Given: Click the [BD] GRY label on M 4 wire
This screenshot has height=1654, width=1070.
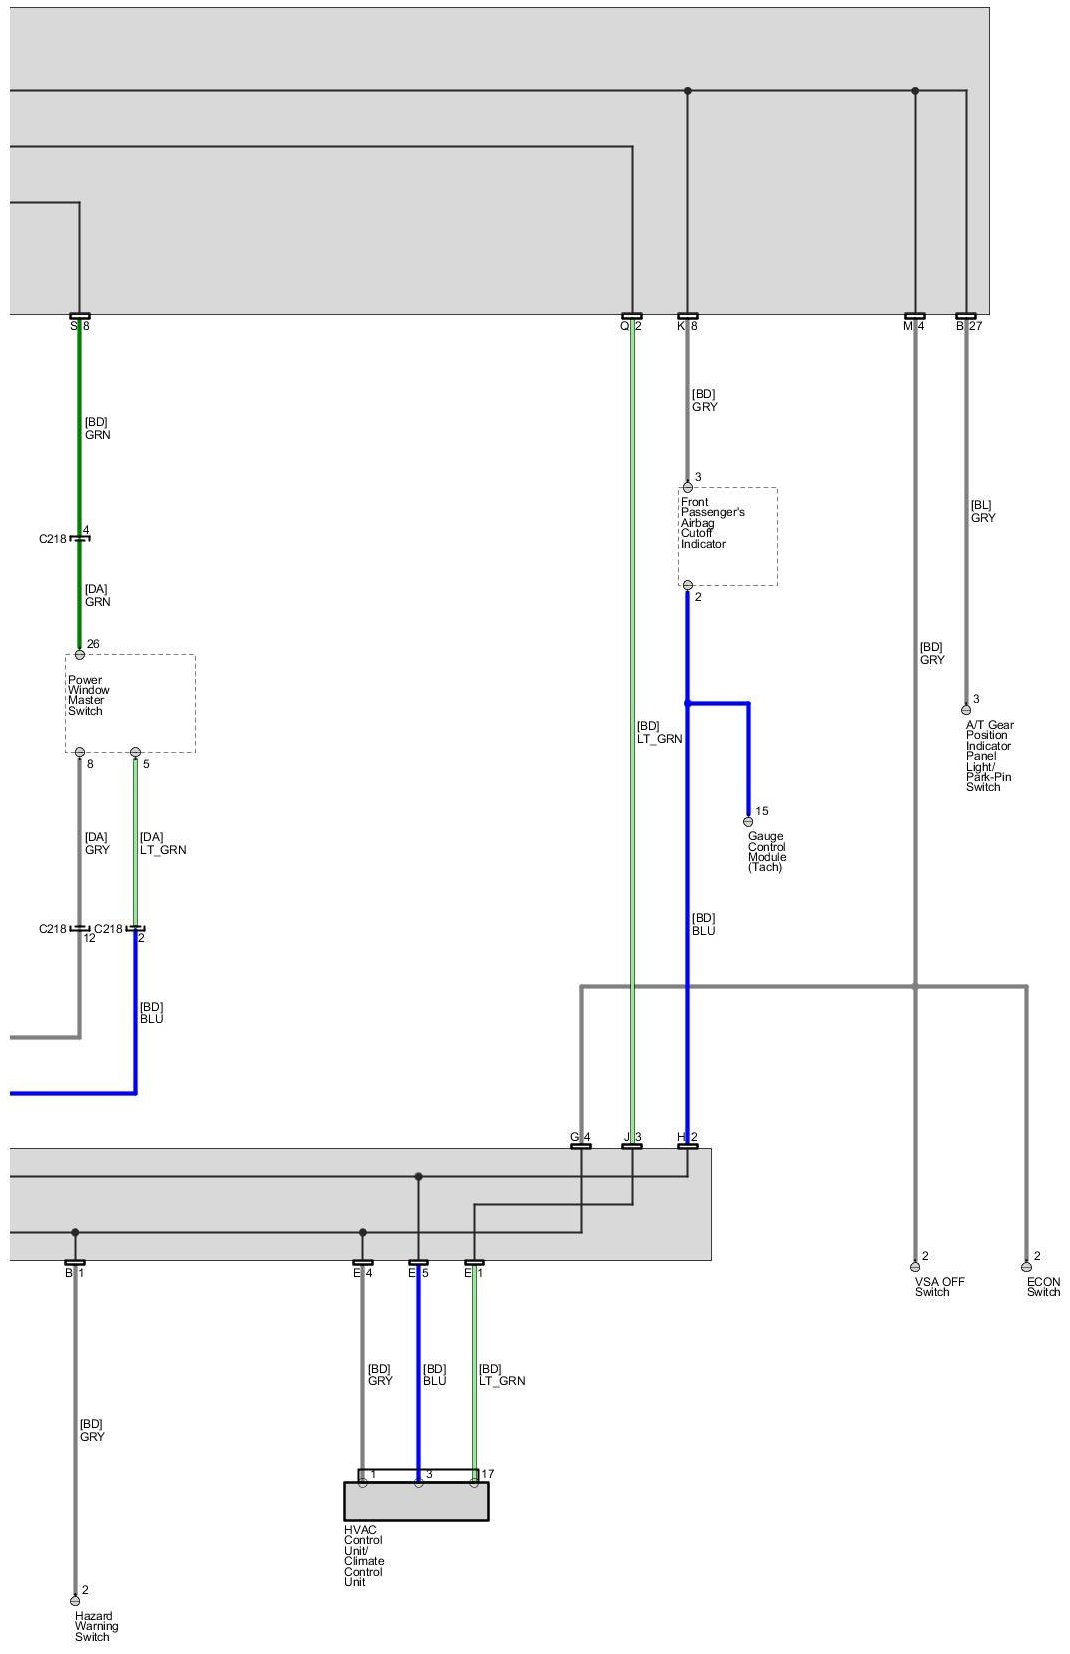Looking at the screenshot, I should [932, 653].
